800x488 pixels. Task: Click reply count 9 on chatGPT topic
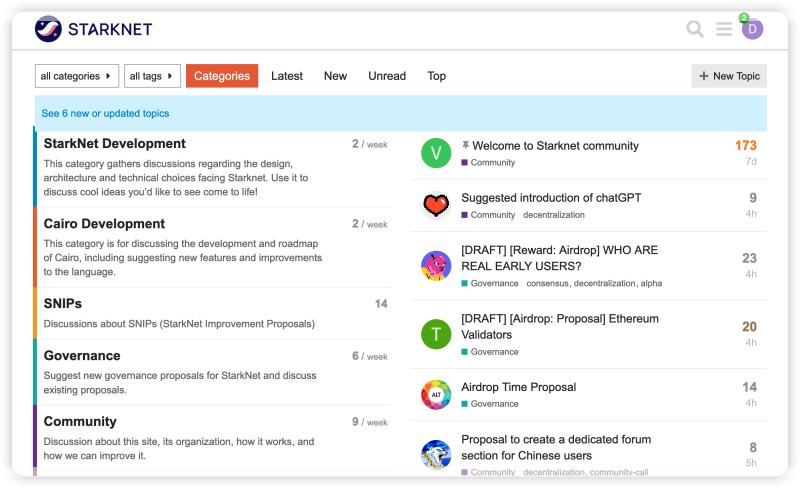tap(753, 198)
